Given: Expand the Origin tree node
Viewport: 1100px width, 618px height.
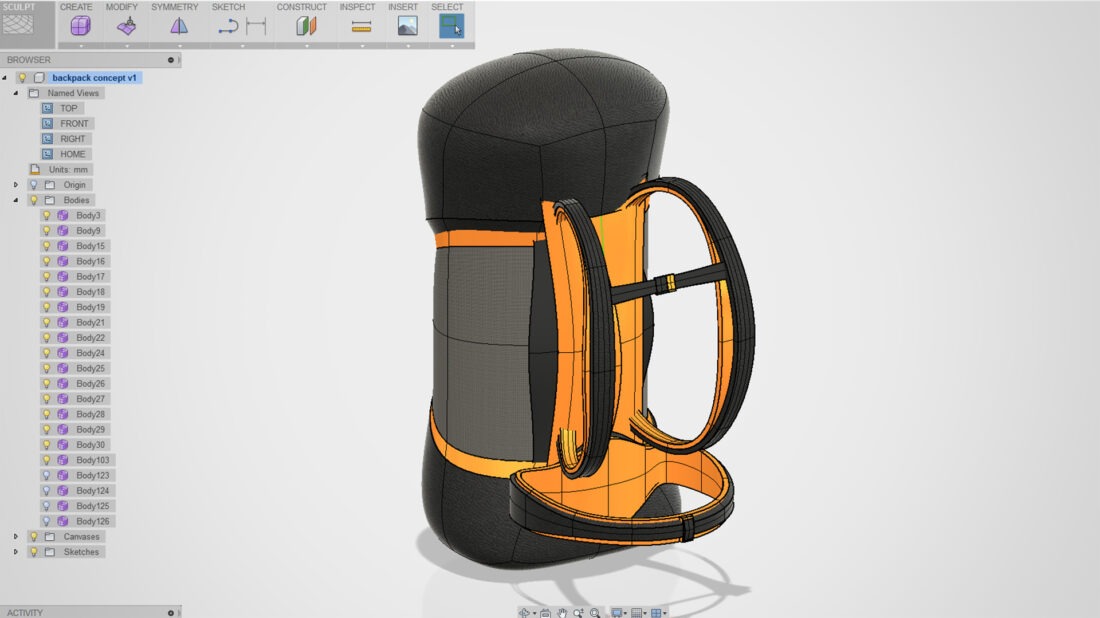Looking at the screenshot, I should pyautogui.click(x=15, y=184).
